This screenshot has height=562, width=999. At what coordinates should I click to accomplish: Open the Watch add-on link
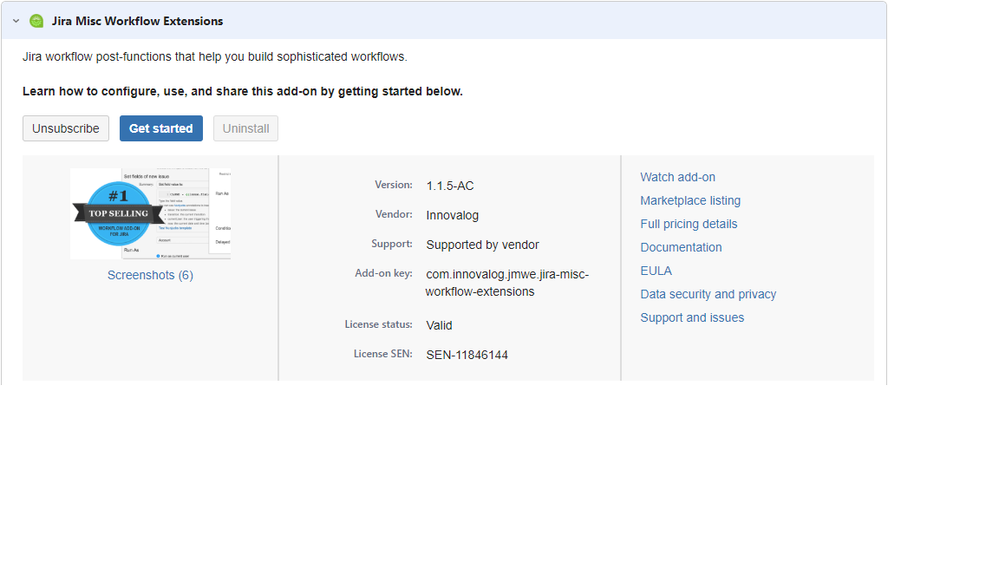click(x=678, y=177)
